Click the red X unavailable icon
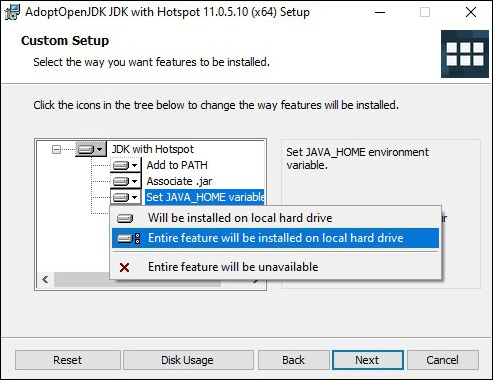This screenshot has width=493, height=380. [124, 267]
